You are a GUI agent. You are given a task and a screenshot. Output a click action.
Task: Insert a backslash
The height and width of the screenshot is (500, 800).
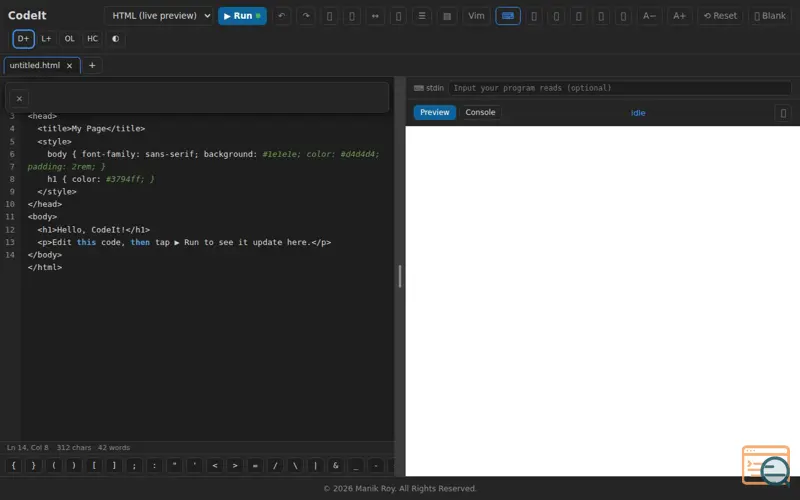click(x=295, y=465)
